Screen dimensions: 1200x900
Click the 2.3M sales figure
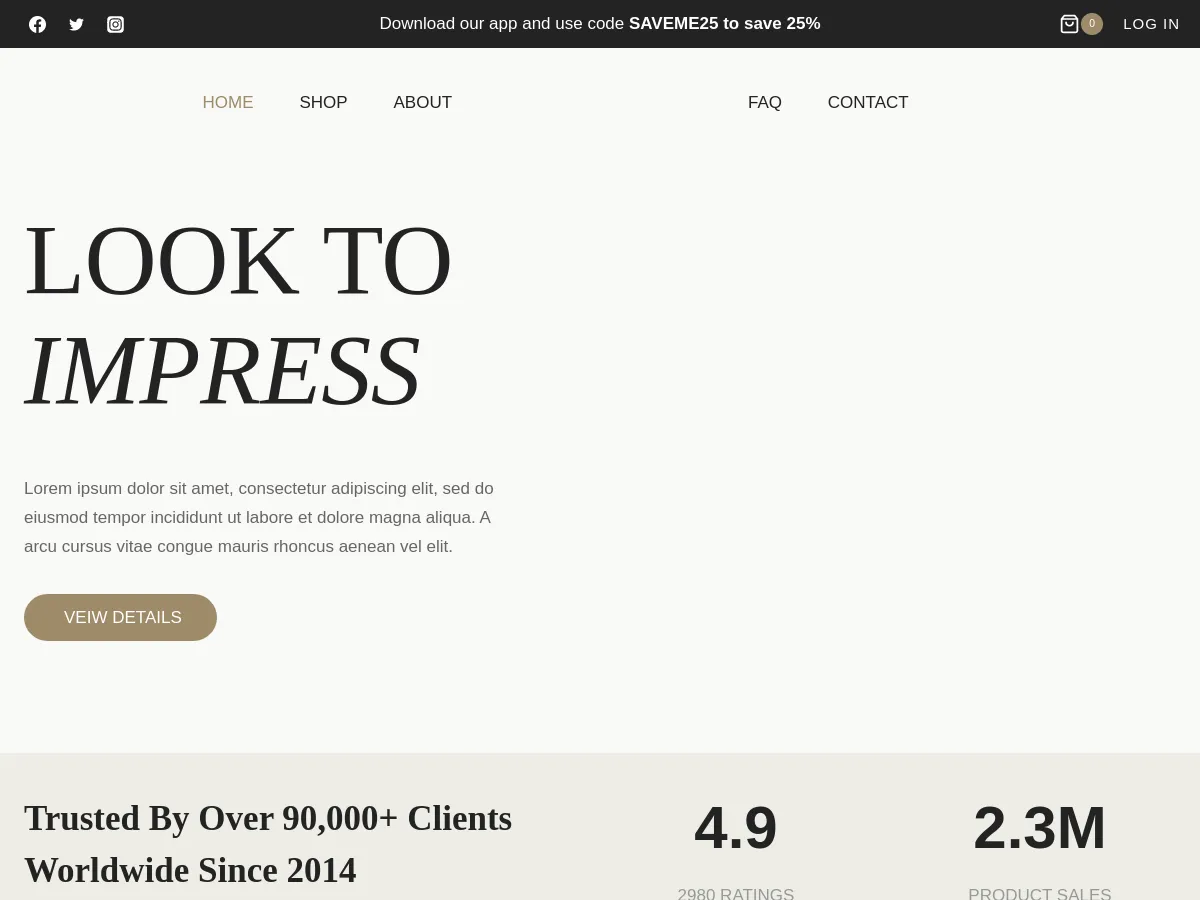1039,828
